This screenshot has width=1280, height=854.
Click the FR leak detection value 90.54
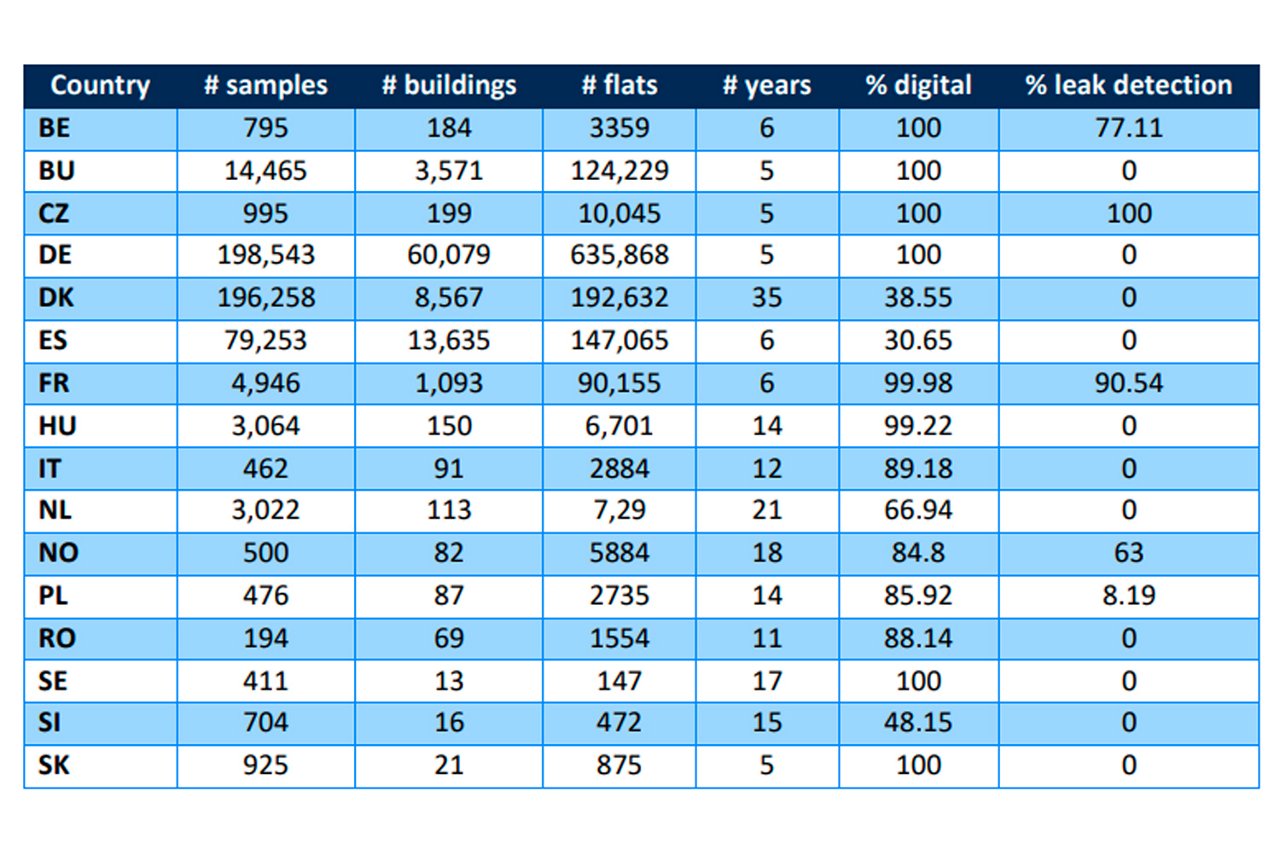tap(1128, 383)
